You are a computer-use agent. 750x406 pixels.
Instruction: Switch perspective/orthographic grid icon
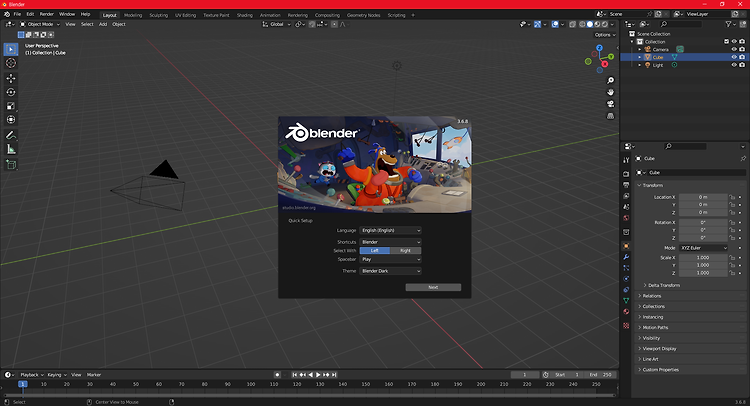(610, 116)
